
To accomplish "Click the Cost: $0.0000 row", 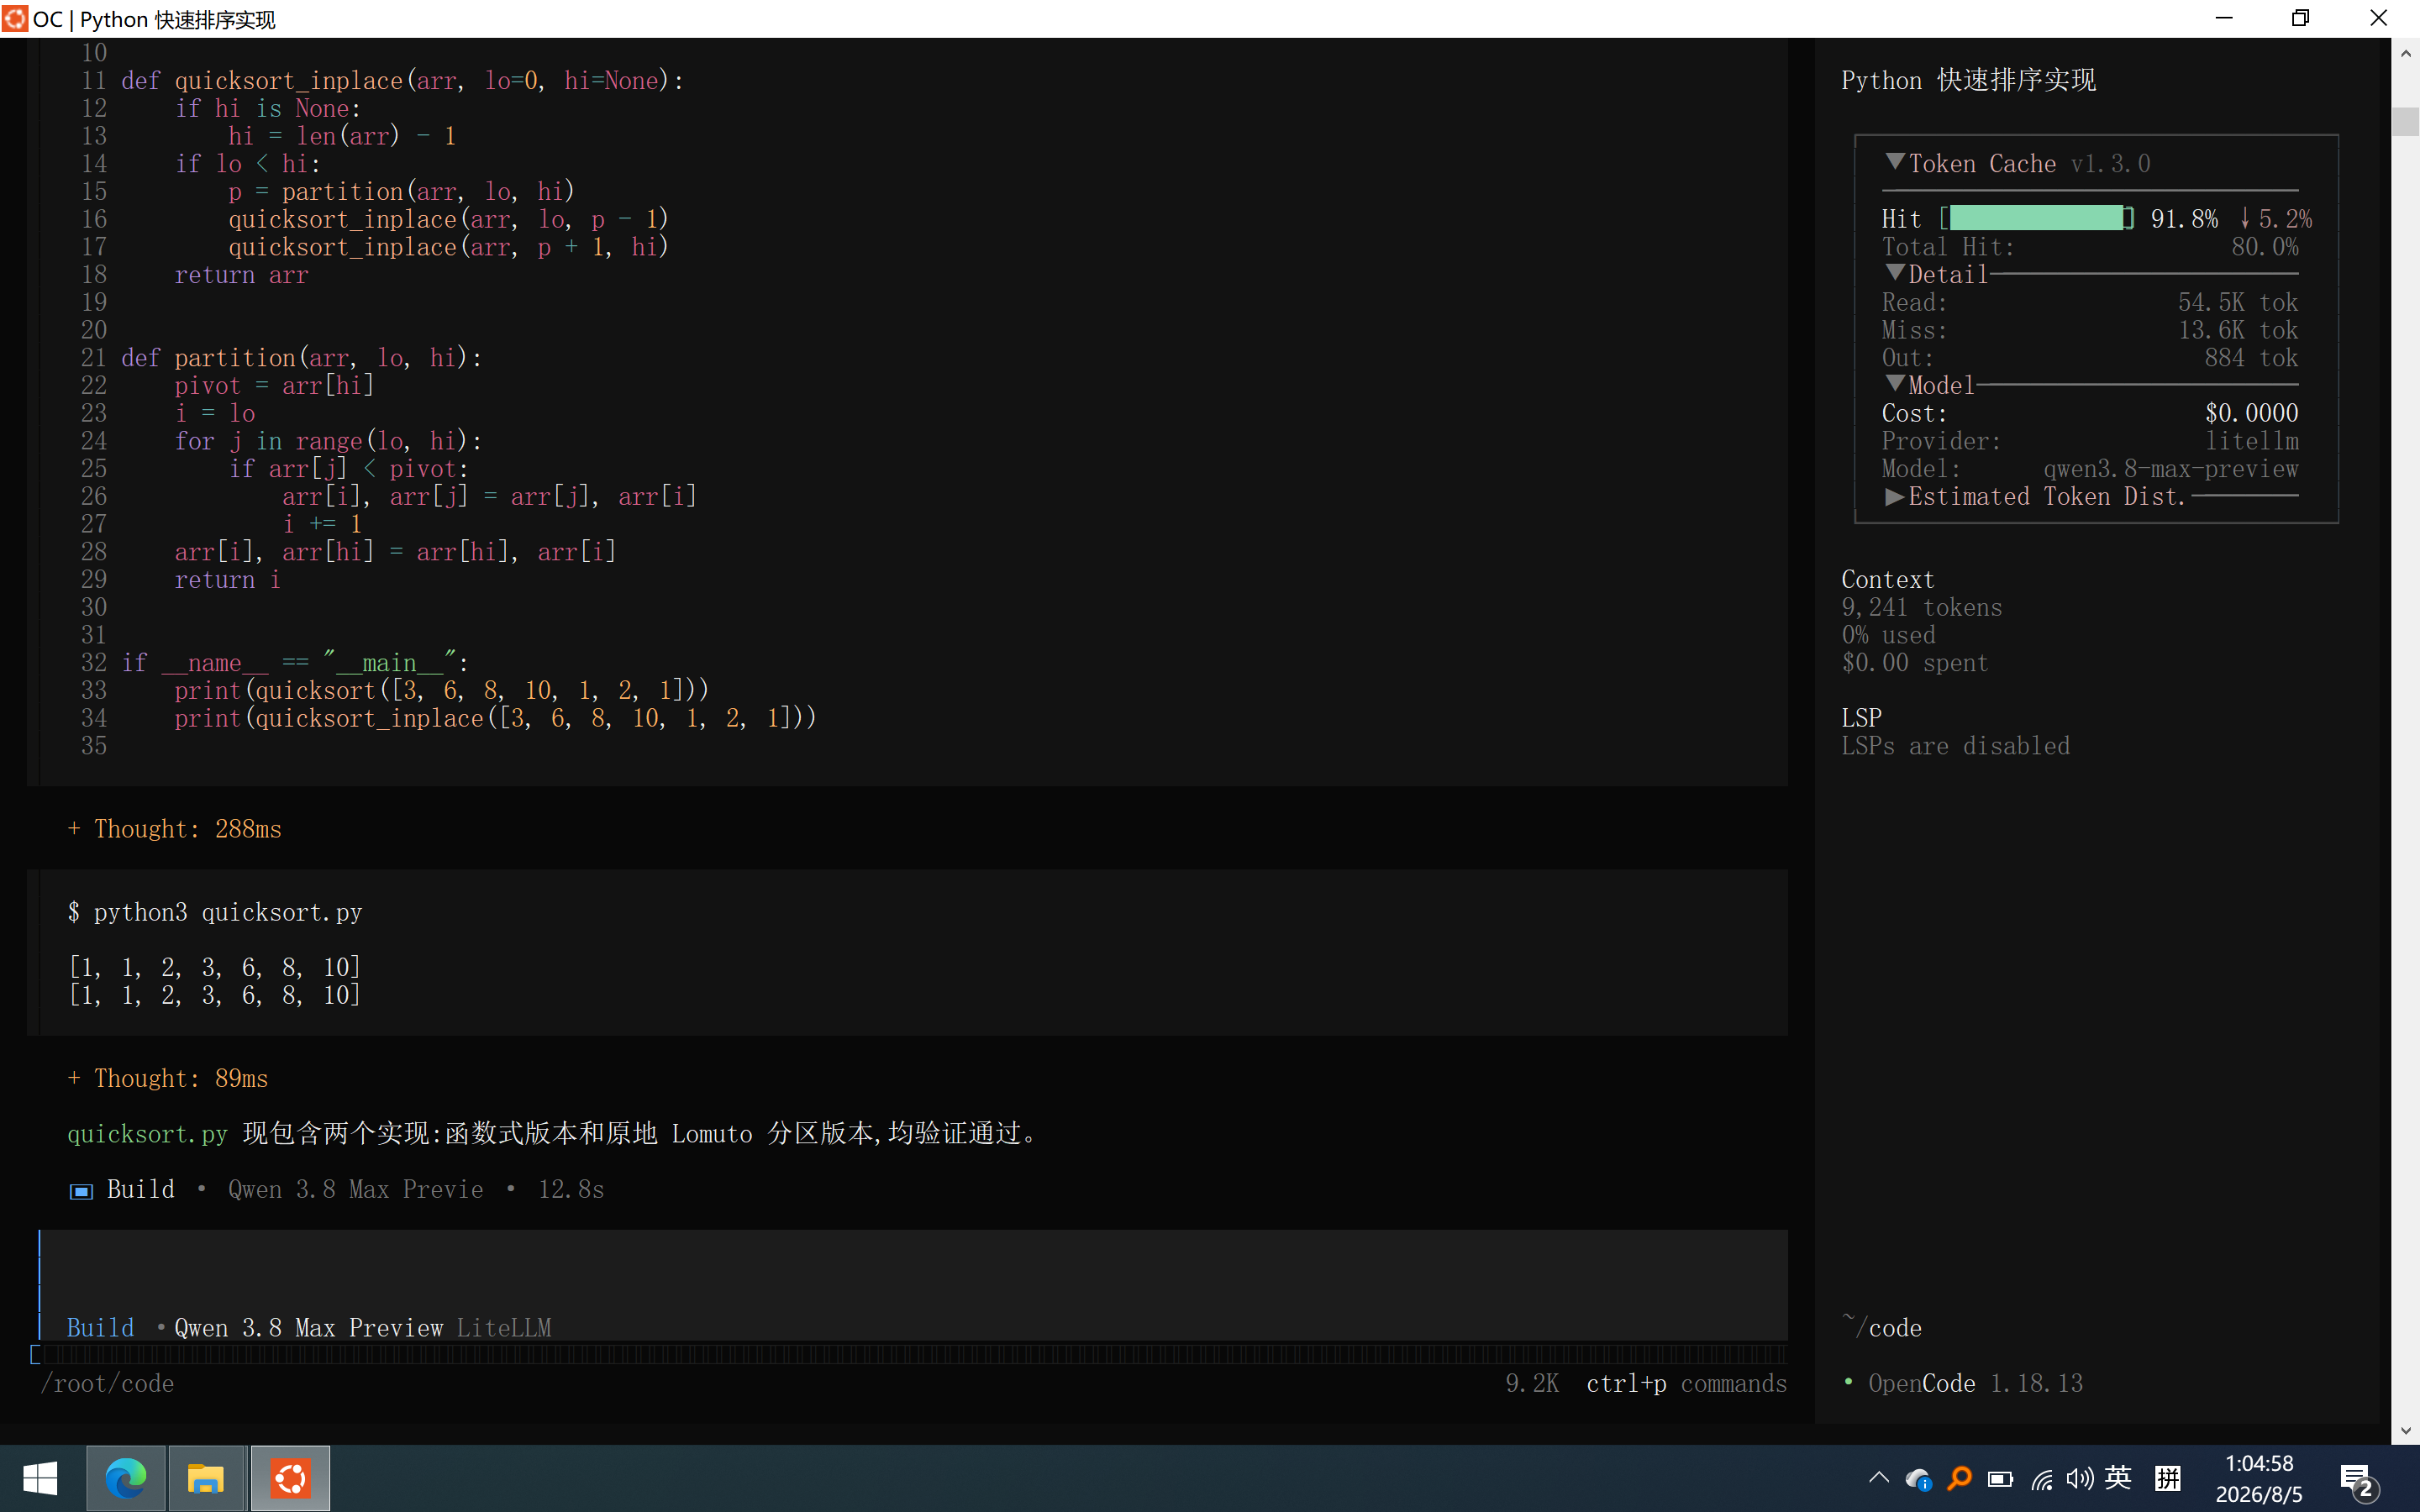I will click(x=2090, y=413).
